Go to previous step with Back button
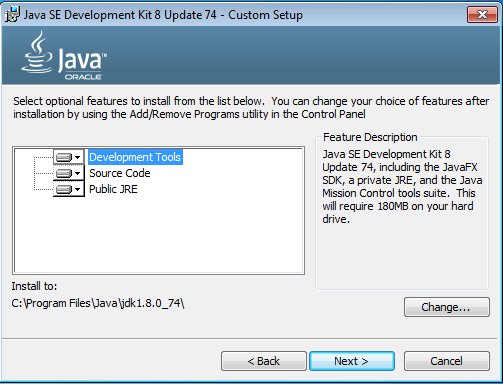This screenshot has height=384, width=503. (264, 361)
